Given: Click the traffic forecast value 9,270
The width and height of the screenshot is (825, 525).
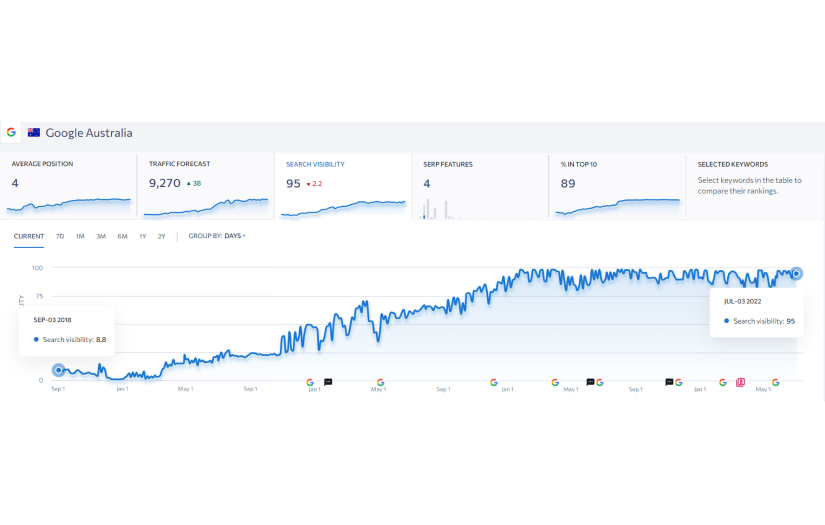Looking at the screenshot, I should tap(165, 183).
